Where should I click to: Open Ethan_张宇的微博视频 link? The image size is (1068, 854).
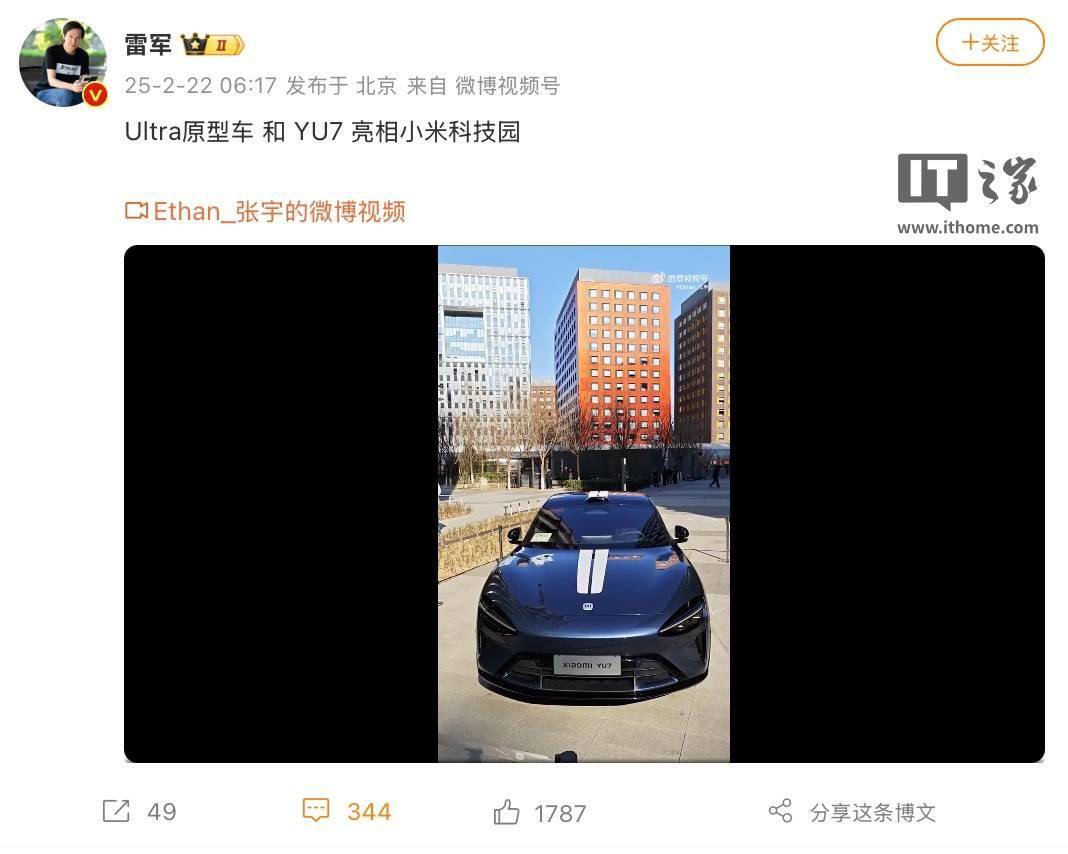click(279, 212)
